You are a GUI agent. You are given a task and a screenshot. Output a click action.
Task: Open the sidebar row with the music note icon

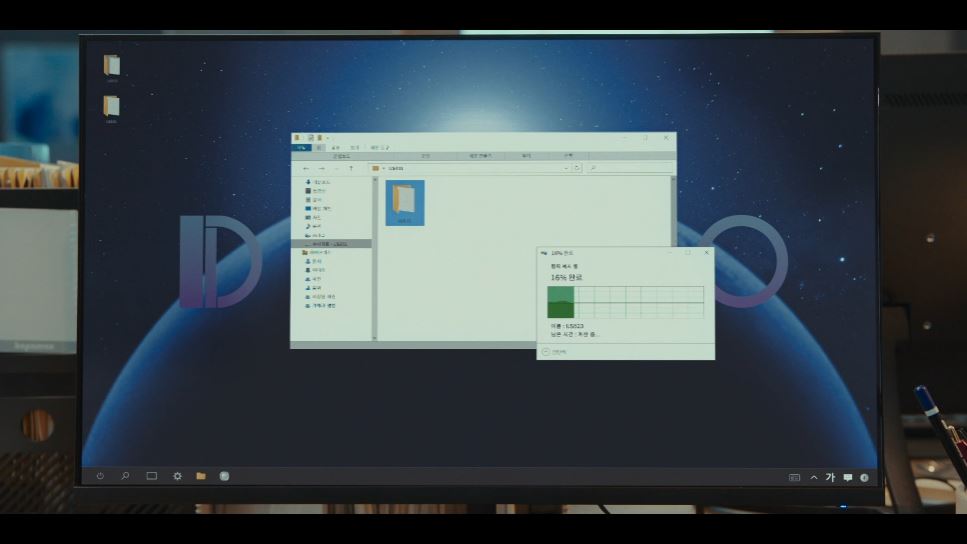point(313,226)
